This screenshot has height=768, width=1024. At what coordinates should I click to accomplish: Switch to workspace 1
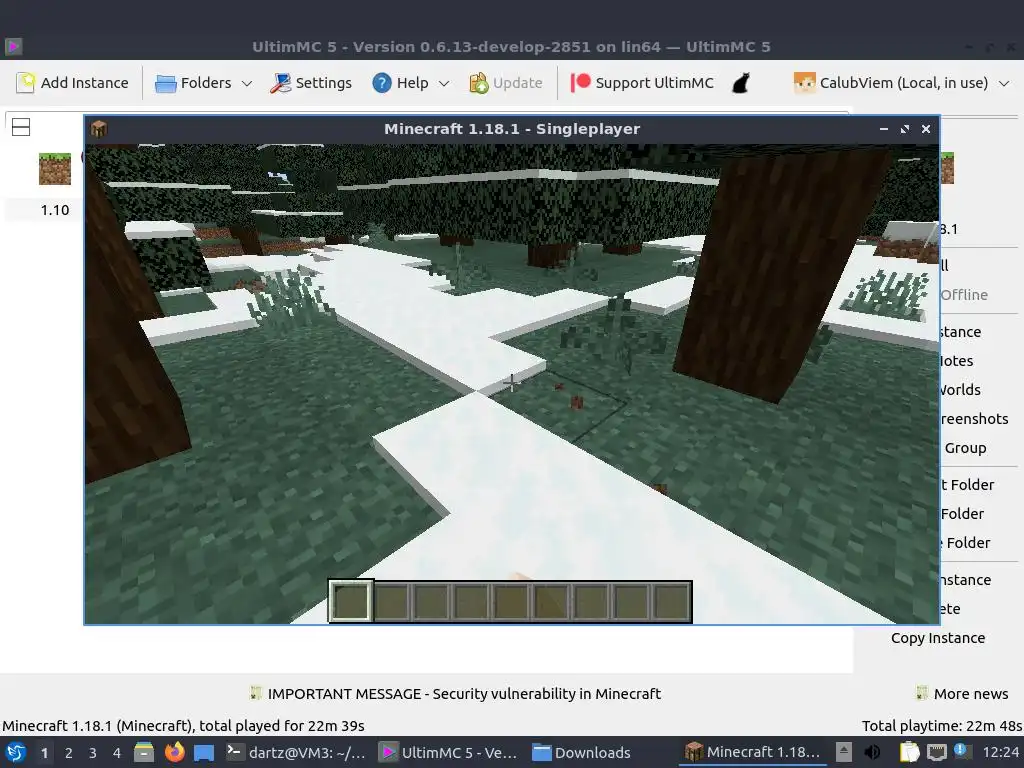pos(44,753)
